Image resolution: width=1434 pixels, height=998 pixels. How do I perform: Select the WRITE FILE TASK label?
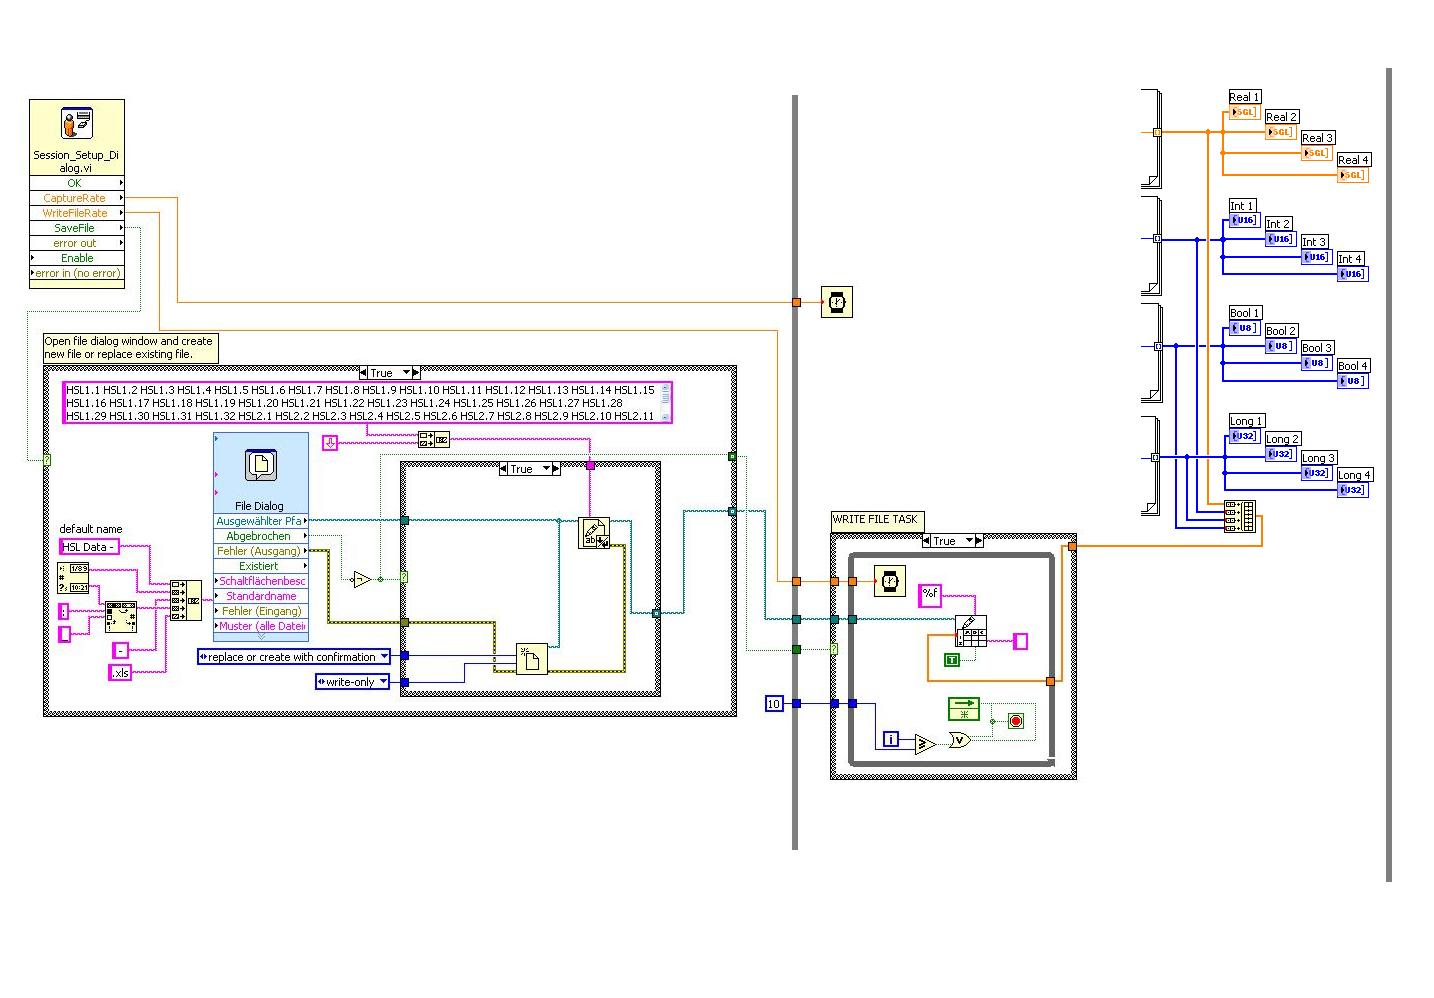coord(875,520)
